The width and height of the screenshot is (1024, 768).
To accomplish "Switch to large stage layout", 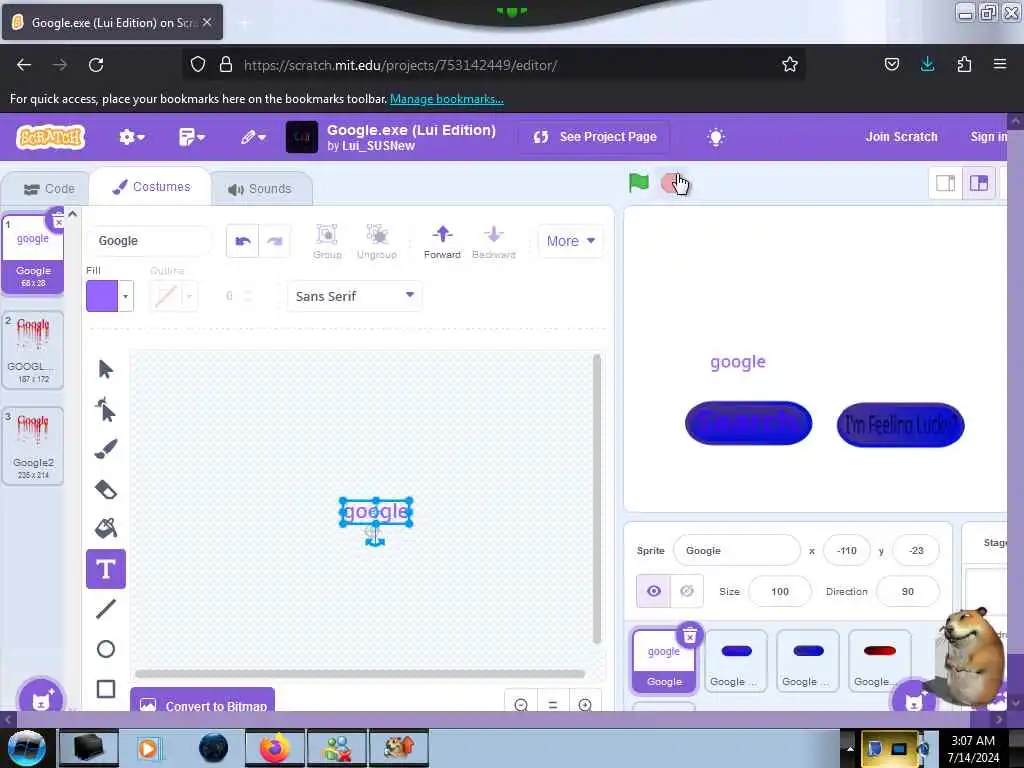I will coord(979,184).
